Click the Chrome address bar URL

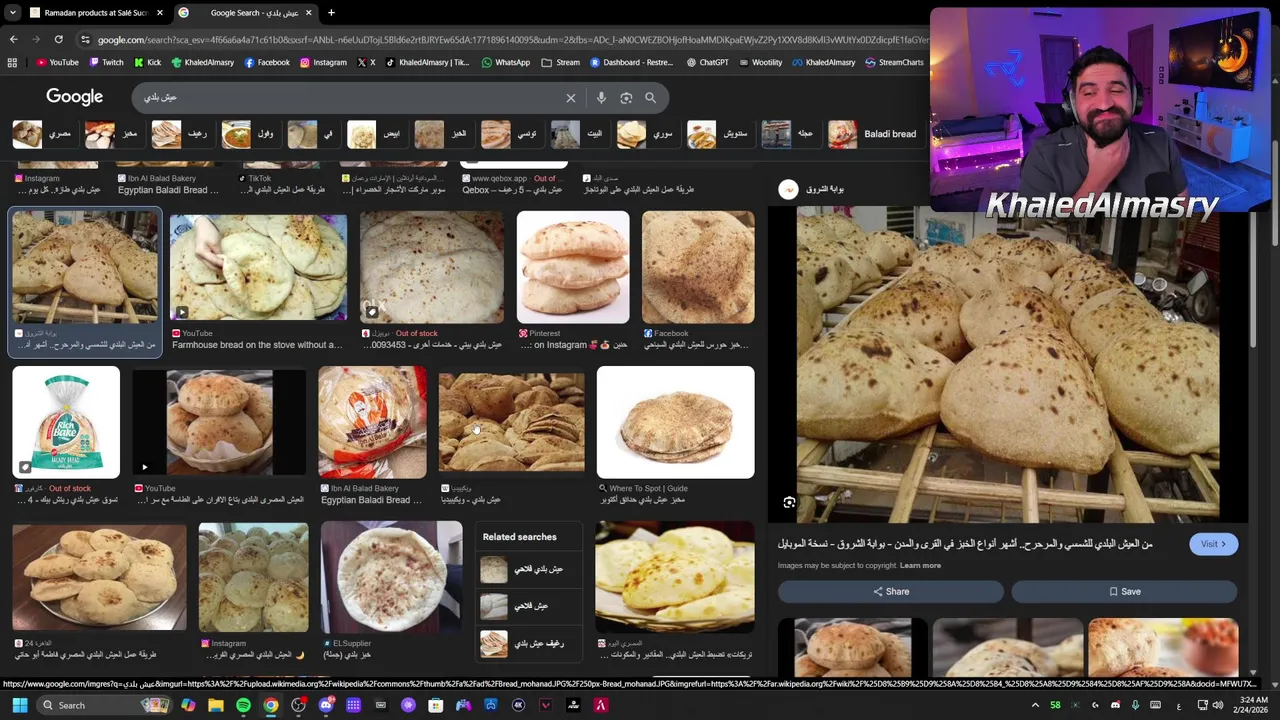click(x=510, y=39)
